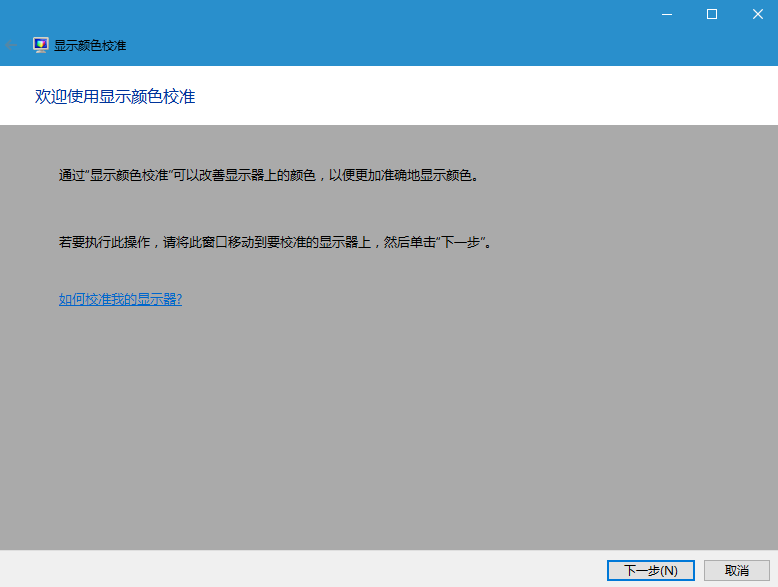This screenshot has width=778, height=587.
Task: Click the quoted 显示颜色校准 in first paragraph
Action: [128, 175]
